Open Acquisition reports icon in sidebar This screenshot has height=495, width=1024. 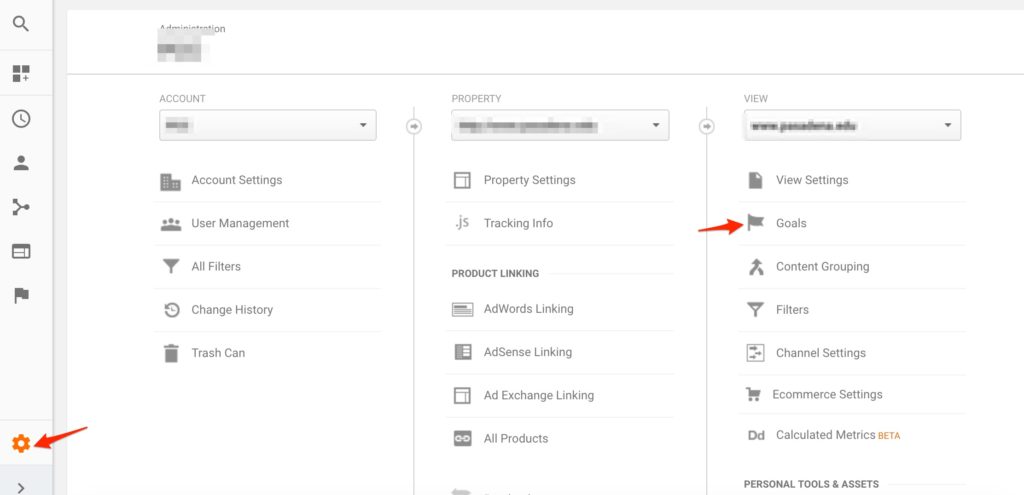pyautogui.click(x=21, y=207)
